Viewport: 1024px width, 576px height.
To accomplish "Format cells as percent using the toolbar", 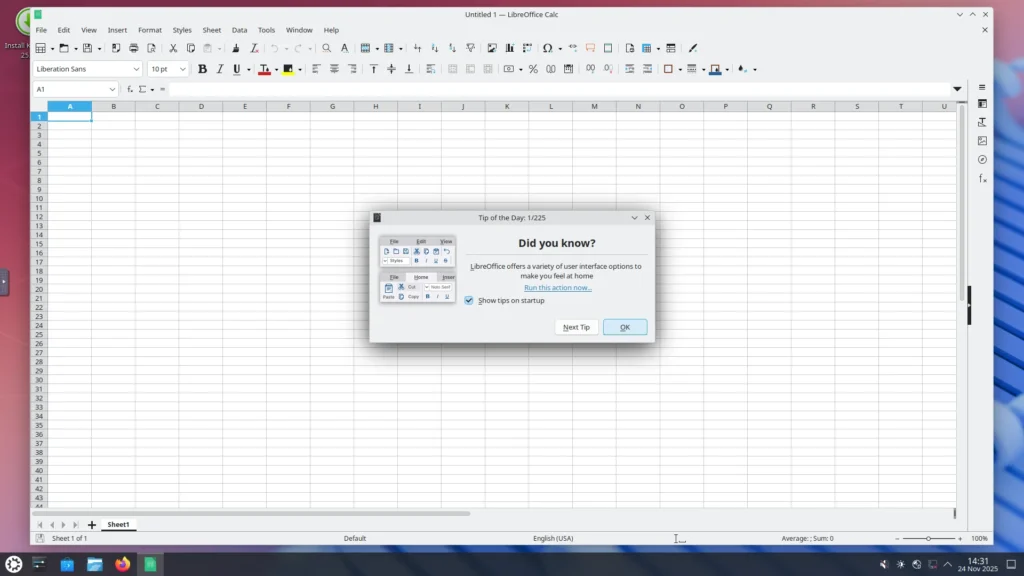I will point(533,69).
